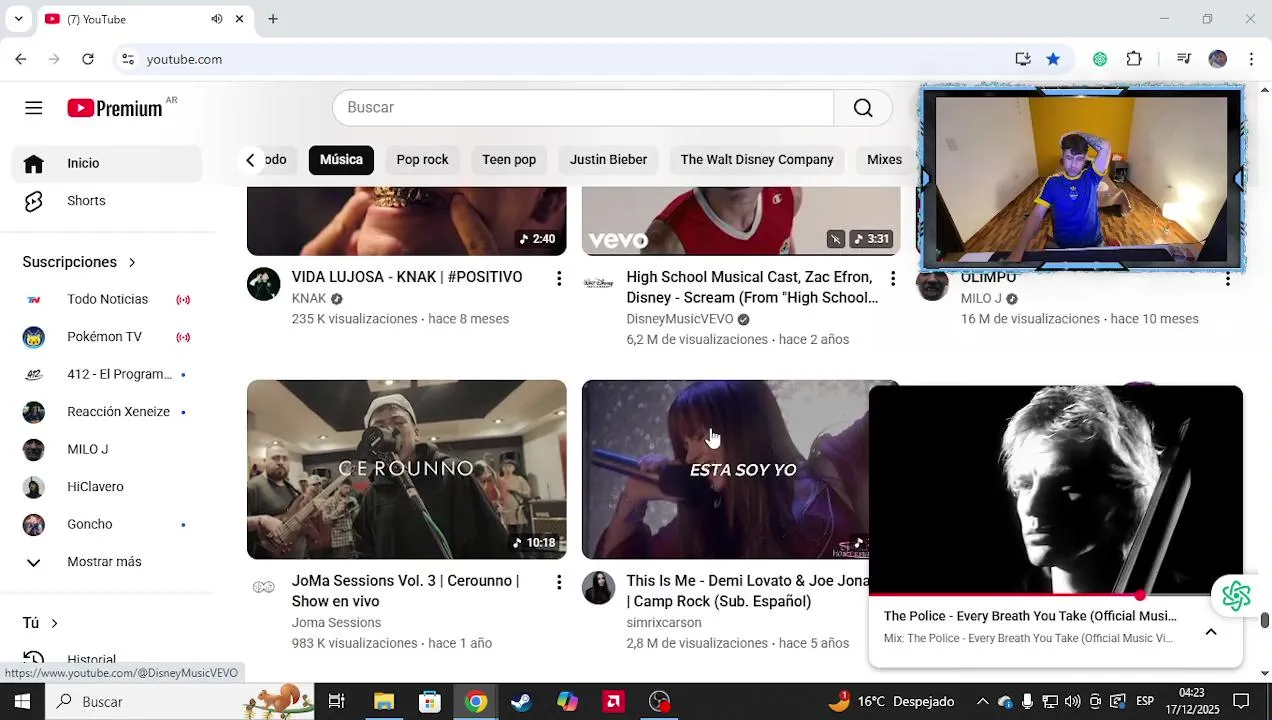This screenshot has width=1272, height=720.
Task: Open options for JoMa Sessions Vol. 3 video
Action: point(559,583)
